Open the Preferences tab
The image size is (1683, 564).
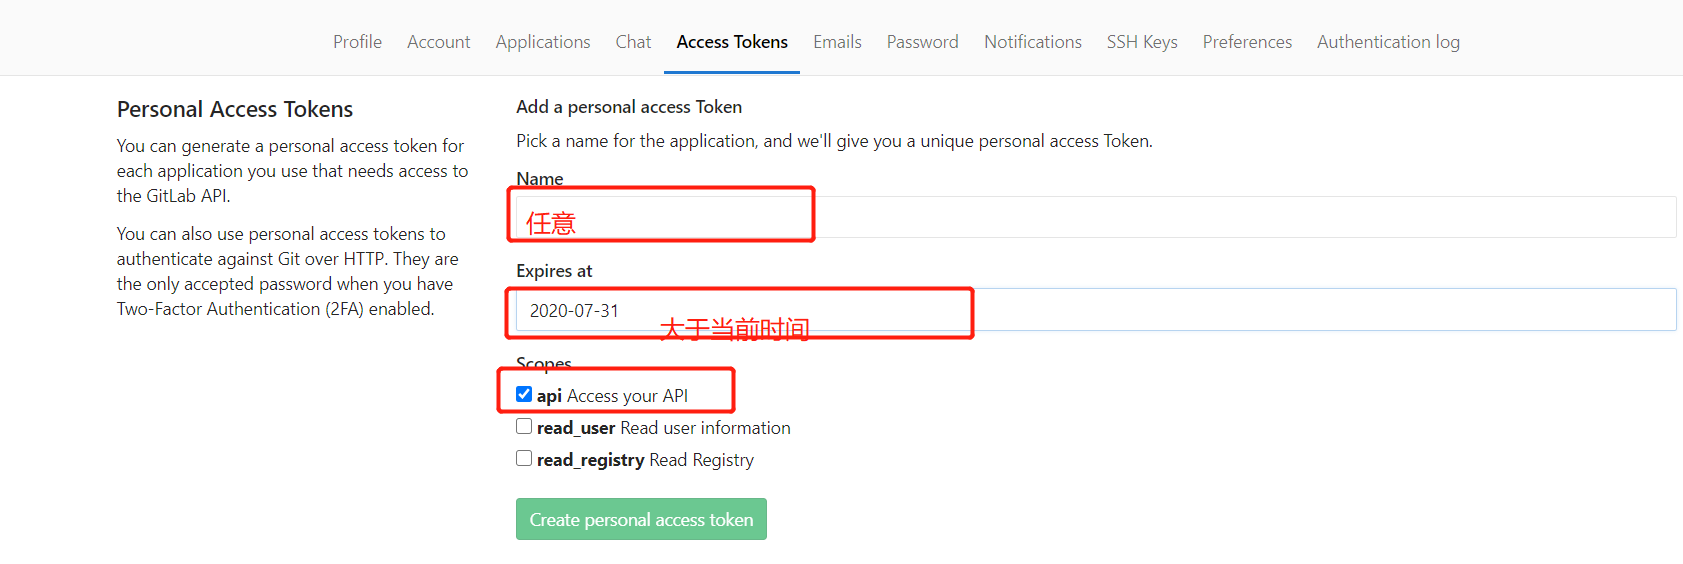tap(1247, 42)
